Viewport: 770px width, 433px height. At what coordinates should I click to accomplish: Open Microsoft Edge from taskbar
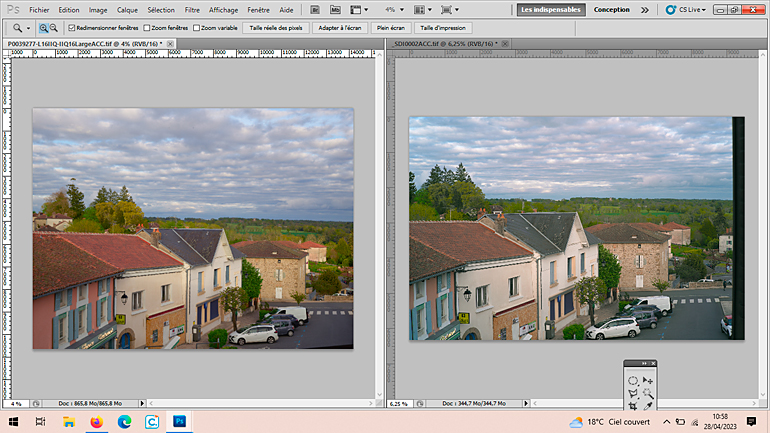[x=124, y=422]
